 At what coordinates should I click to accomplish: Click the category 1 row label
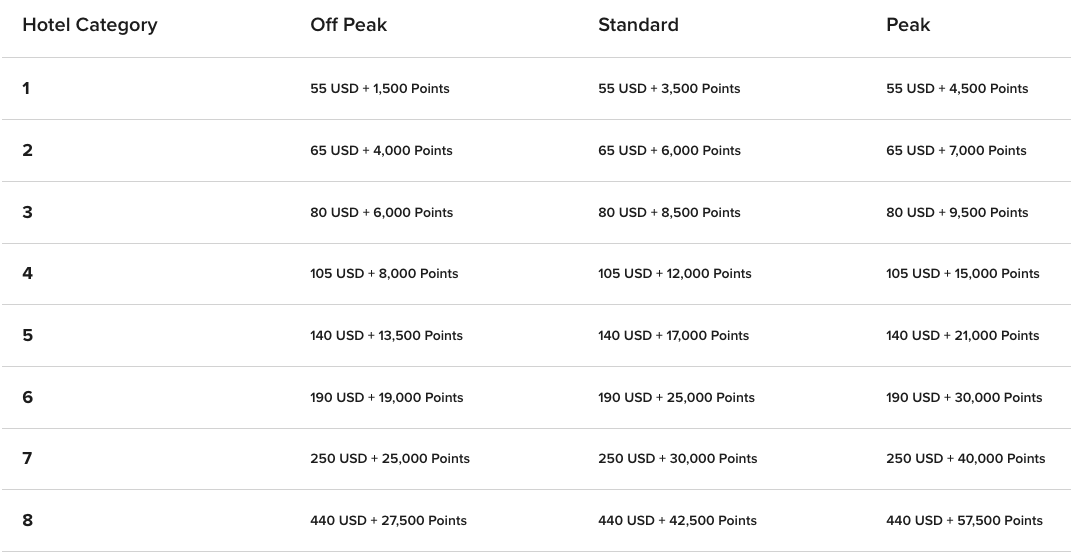pos(26,88)
